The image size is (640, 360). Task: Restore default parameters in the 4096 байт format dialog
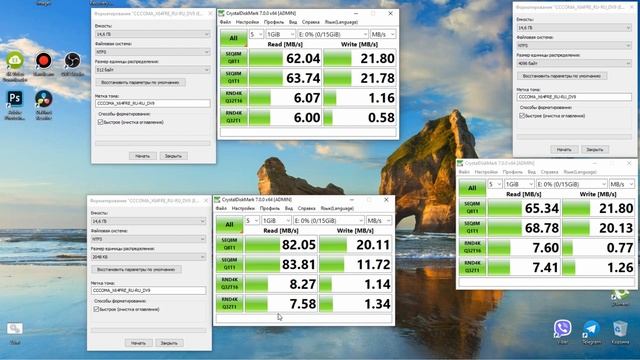pyautogui.click(x=562, y=76)
